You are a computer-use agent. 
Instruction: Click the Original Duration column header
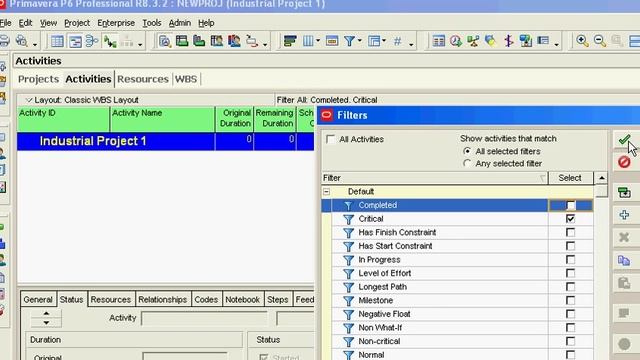pyautogui.click(x=235, y=119)
